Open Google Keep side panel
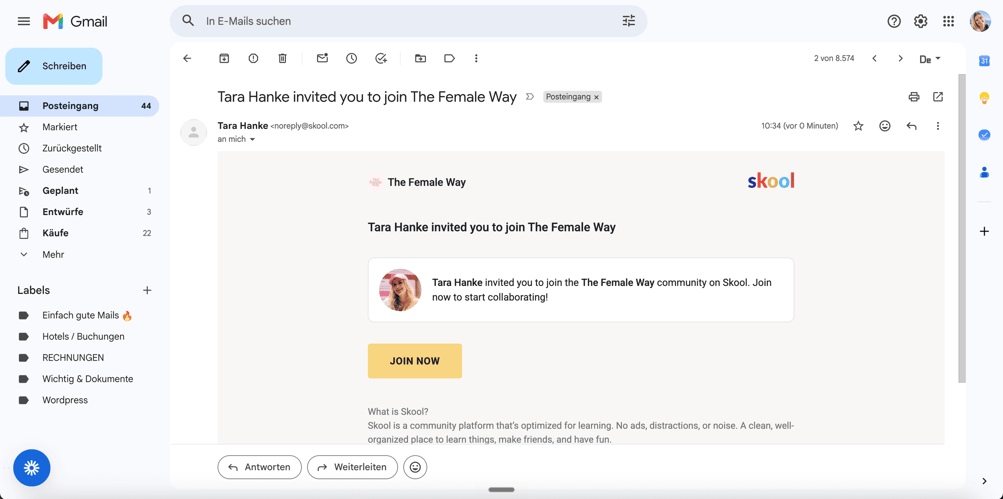The width and height of the screenshot is (1003, 499). [x=984, y=98]
